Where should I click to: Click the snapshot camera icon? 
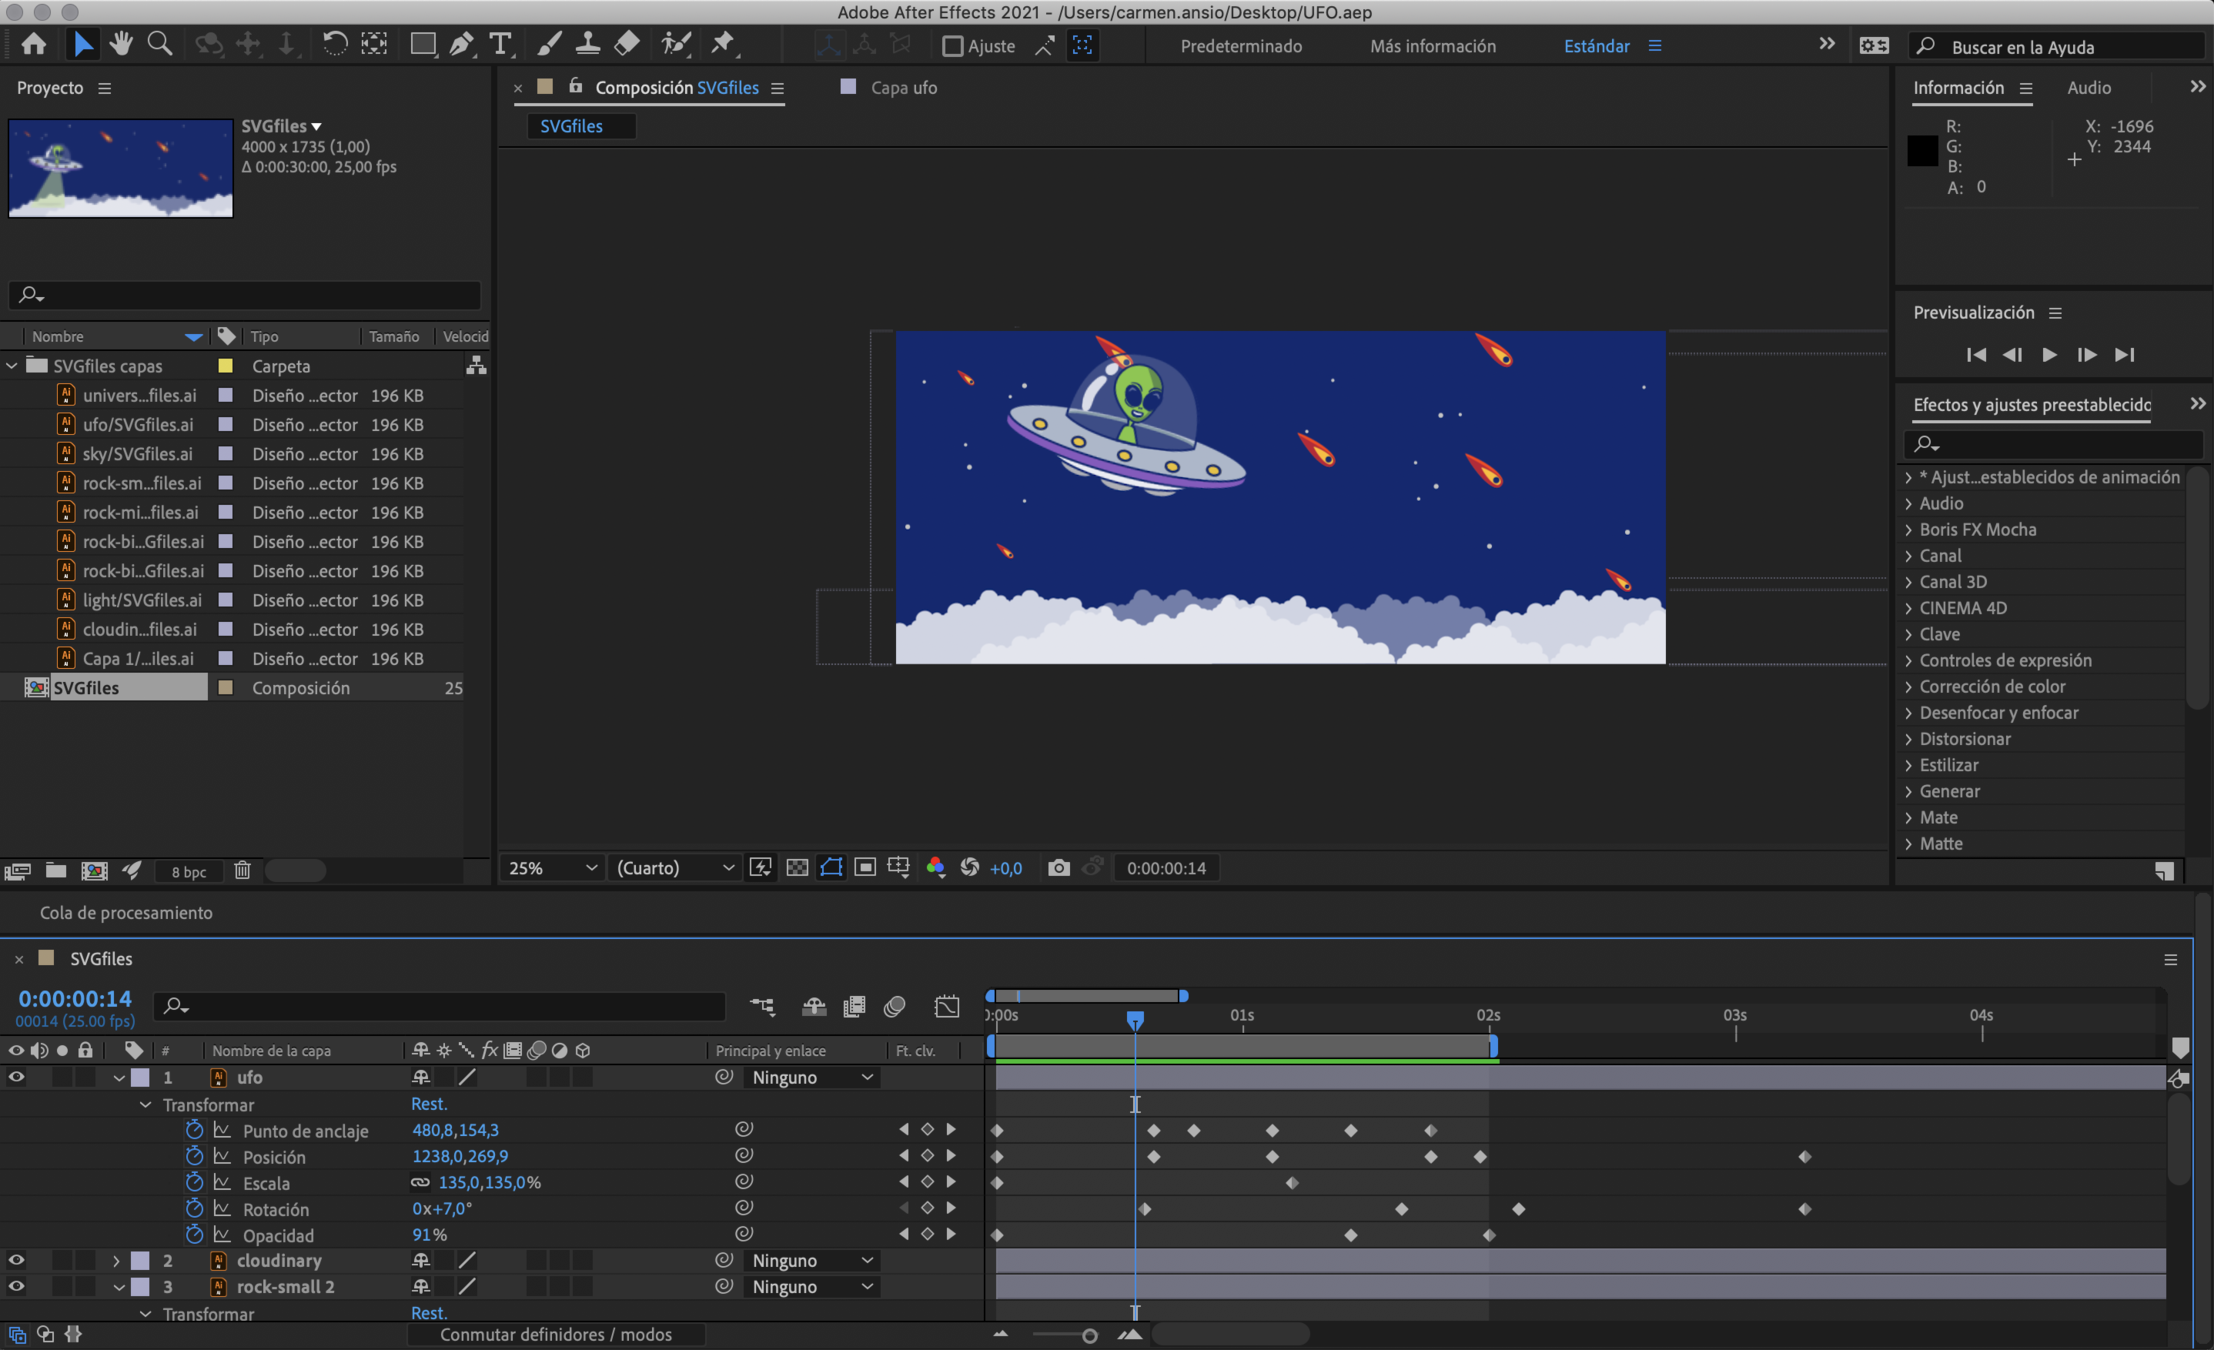coord(1058,868)
